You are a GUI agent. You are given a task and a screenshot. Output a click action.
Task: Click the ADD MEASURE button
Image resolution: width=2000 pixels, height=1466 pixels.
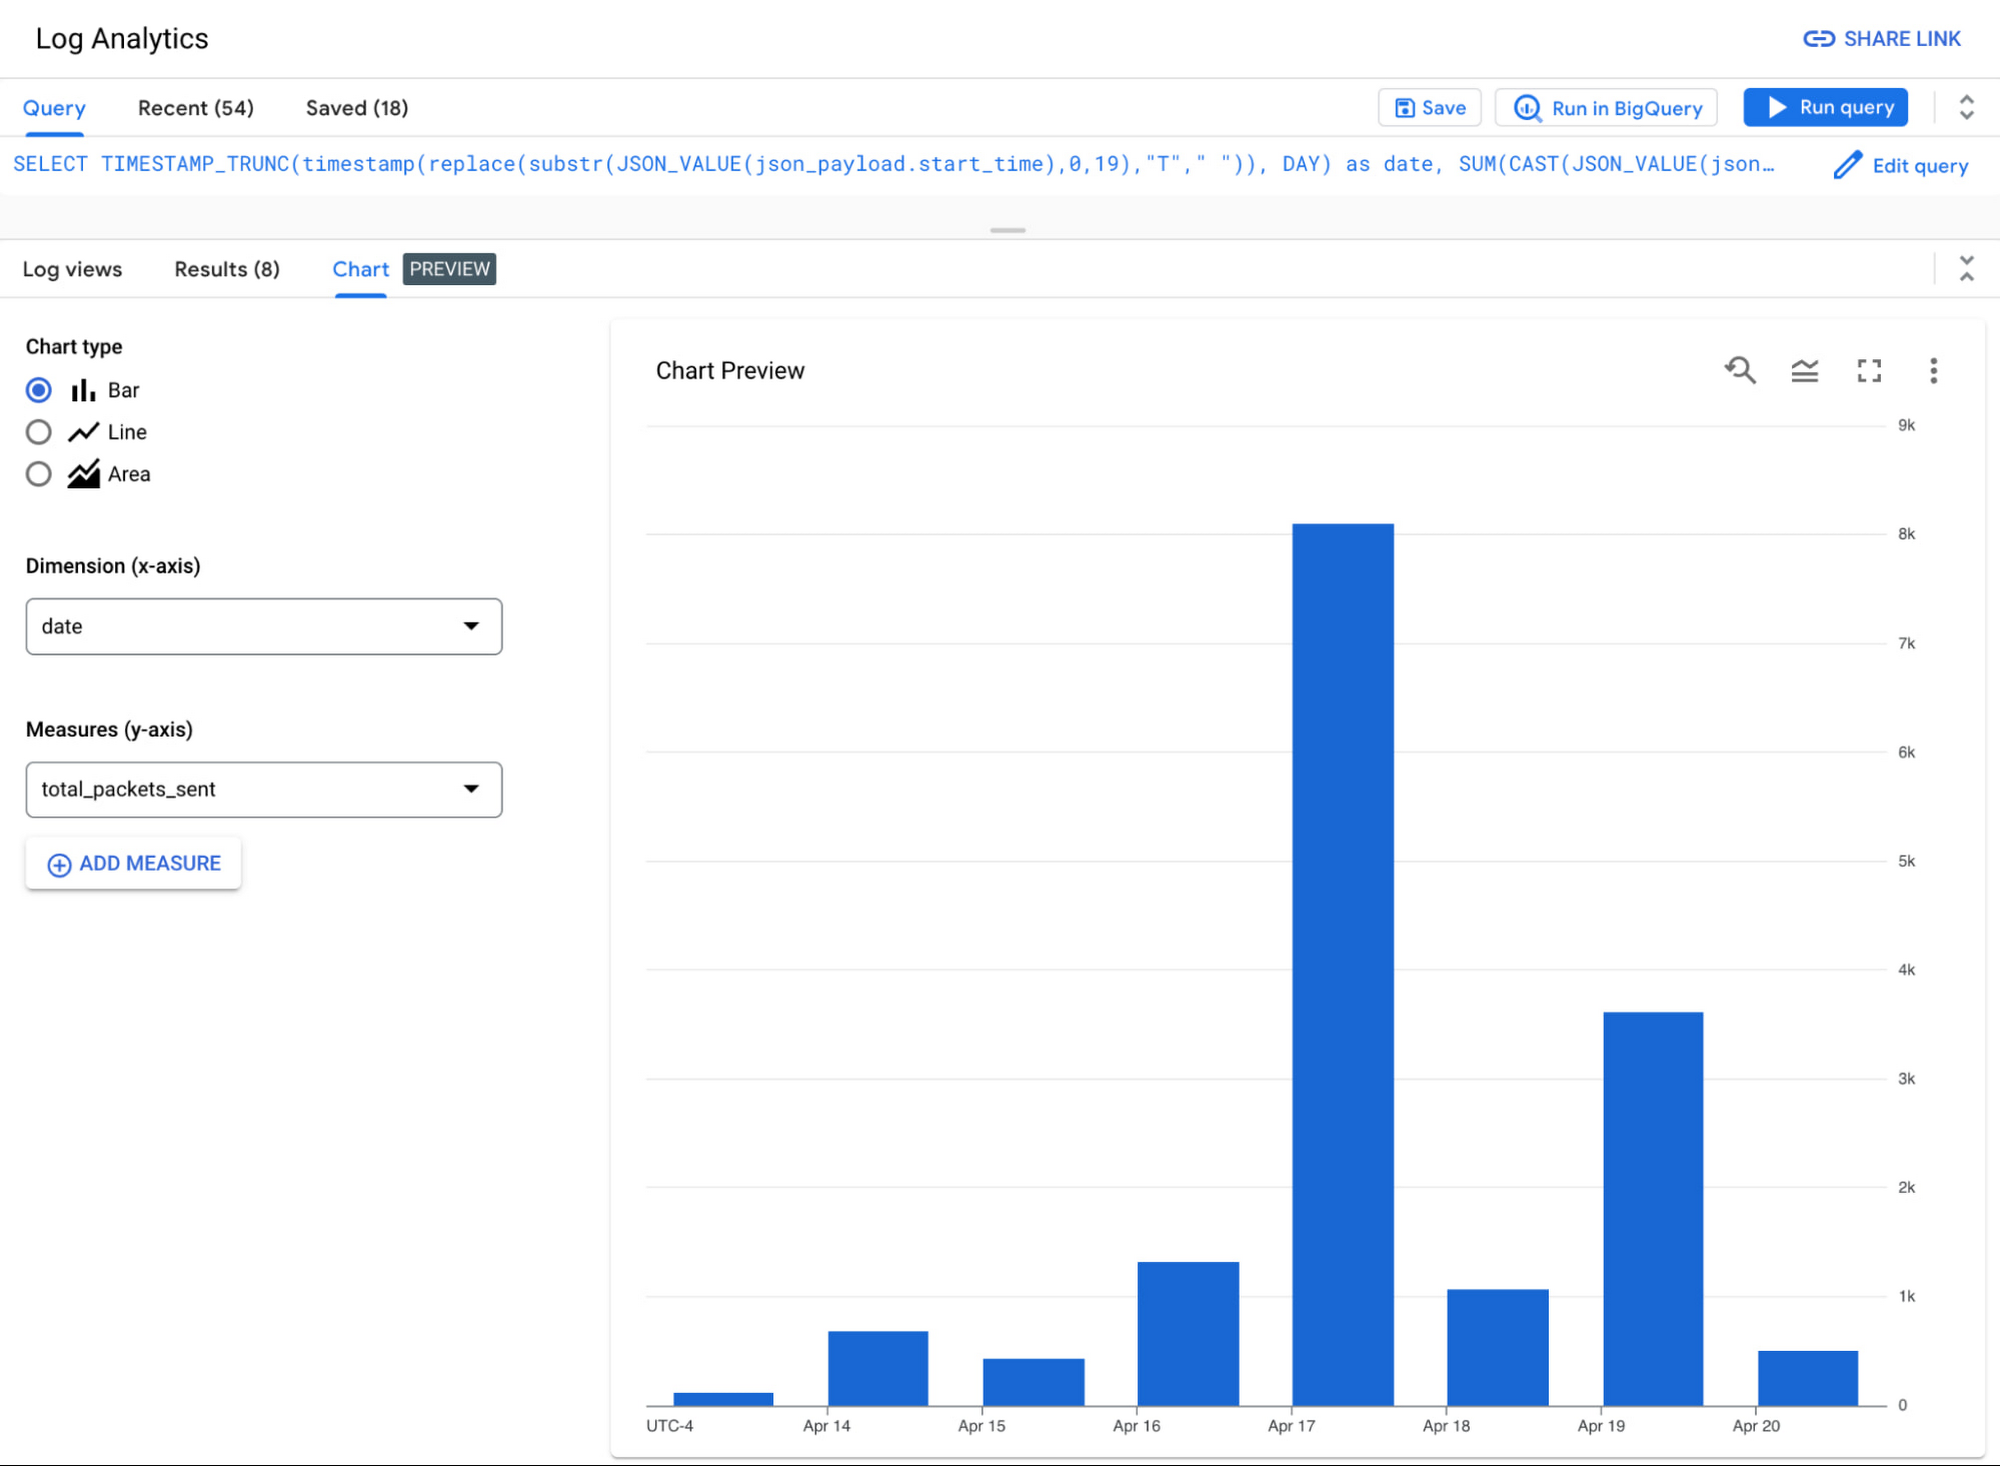tap(133, 864)
